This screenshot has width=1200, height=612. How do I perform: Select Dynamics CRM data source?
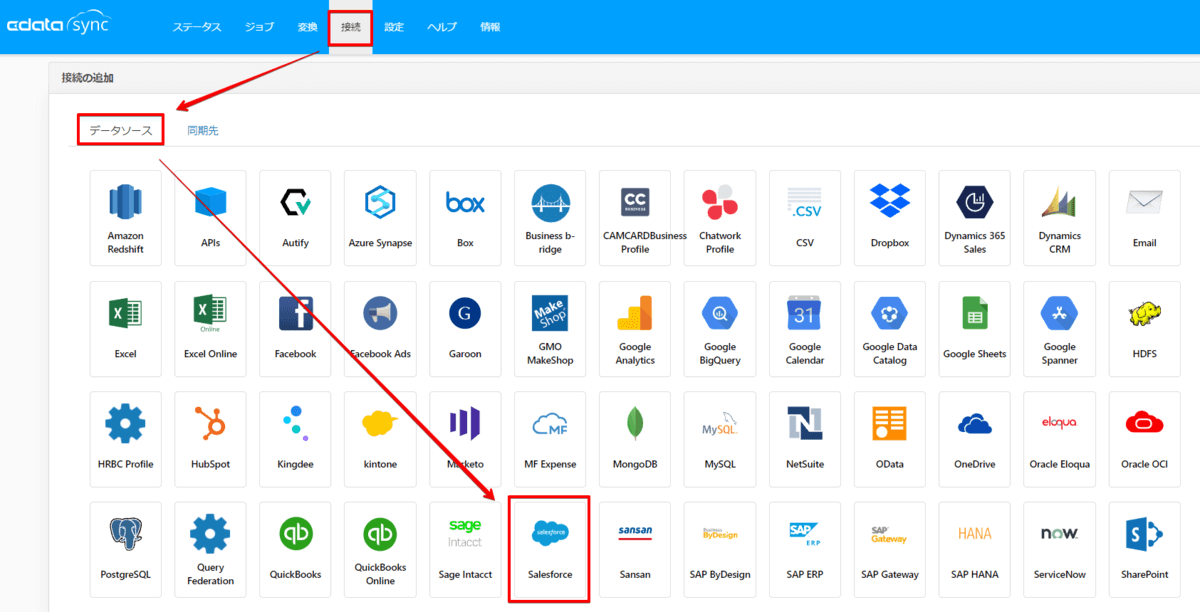1061,218
